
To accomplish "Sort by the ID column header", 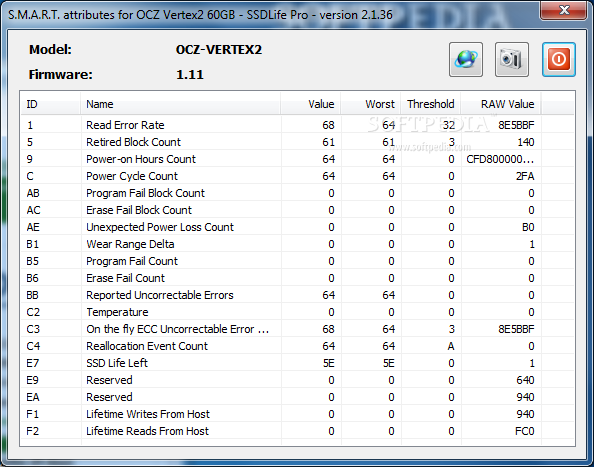I will (x=50, y=104).
